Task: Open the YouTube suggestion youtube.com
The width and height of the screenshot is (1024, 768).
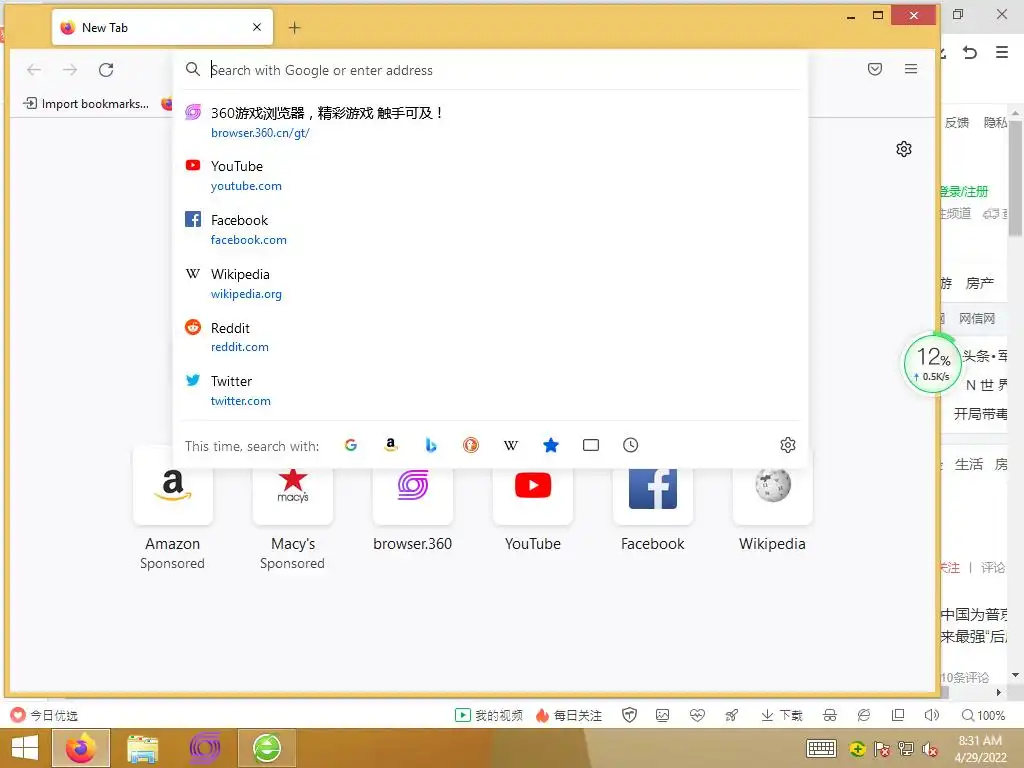Action: pos(490,176)
